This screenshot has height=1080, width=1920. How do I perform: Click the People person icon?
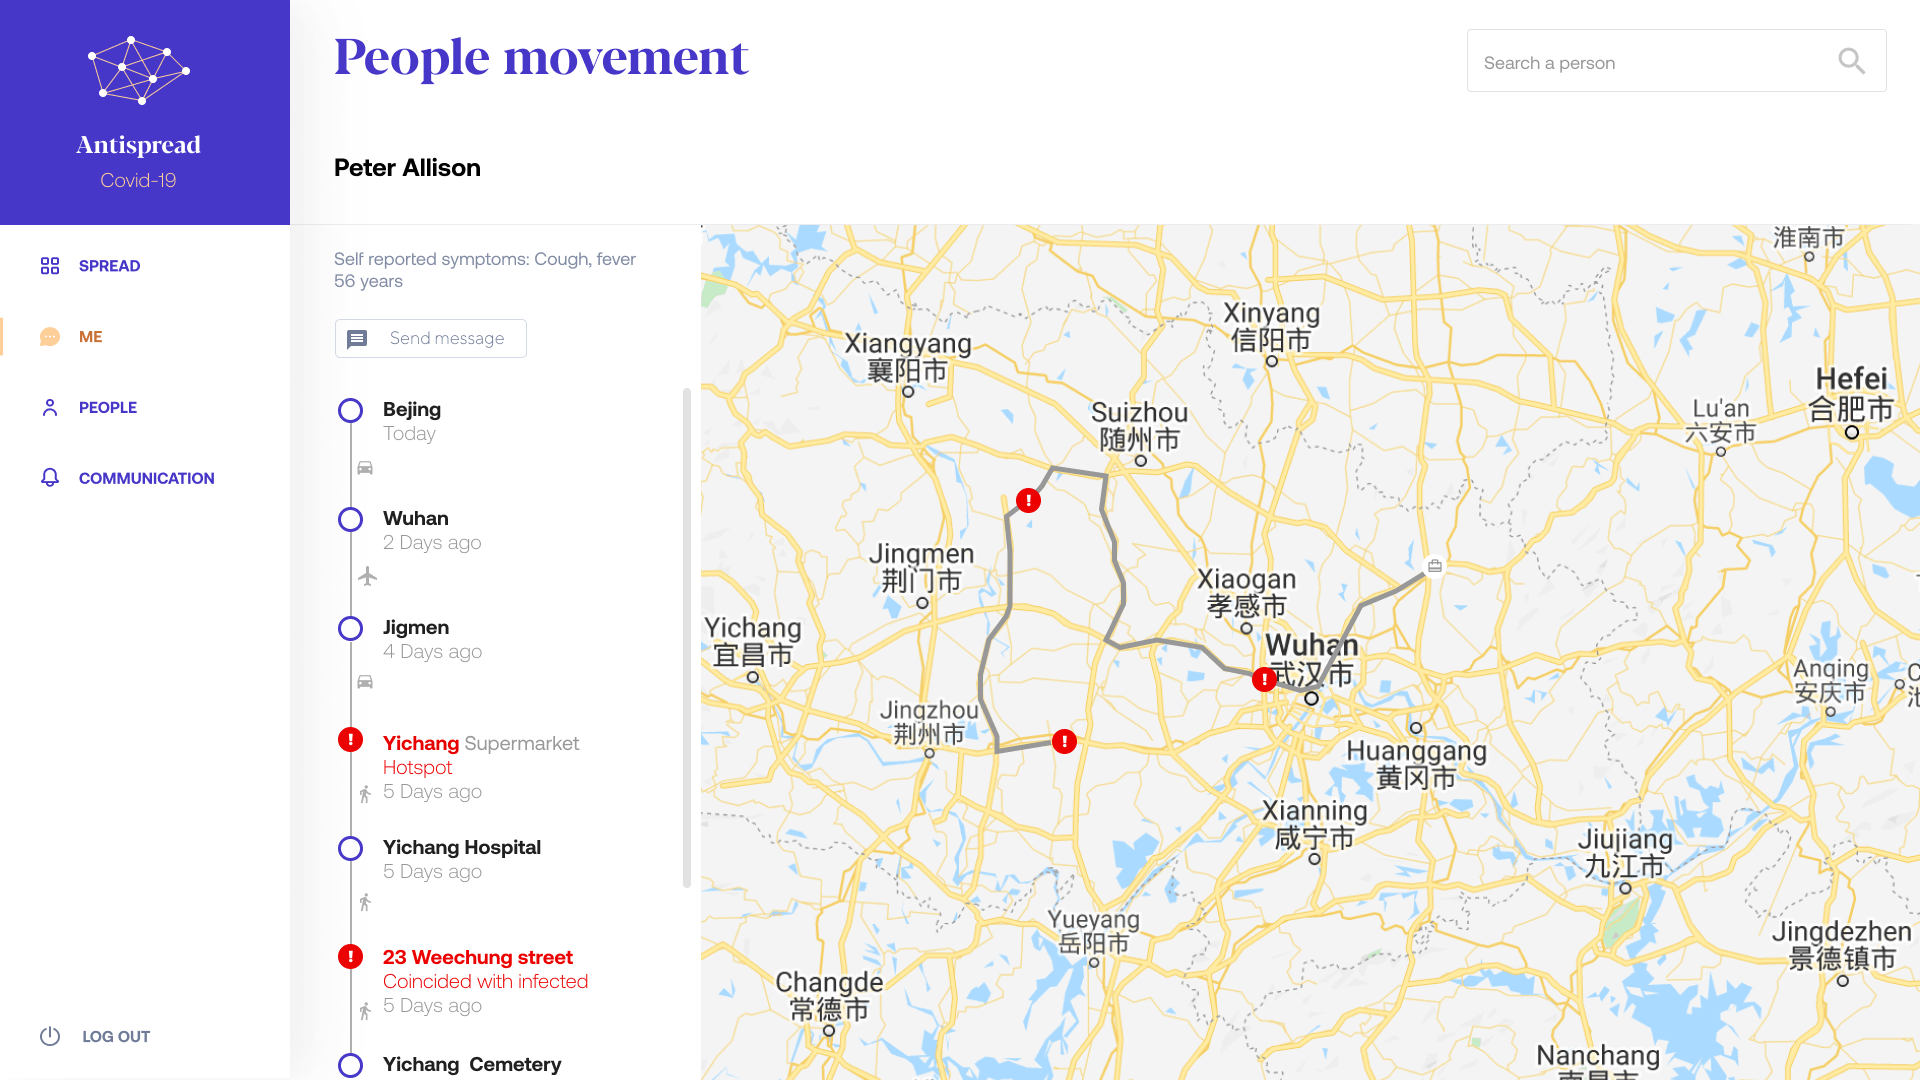point(50,408)
